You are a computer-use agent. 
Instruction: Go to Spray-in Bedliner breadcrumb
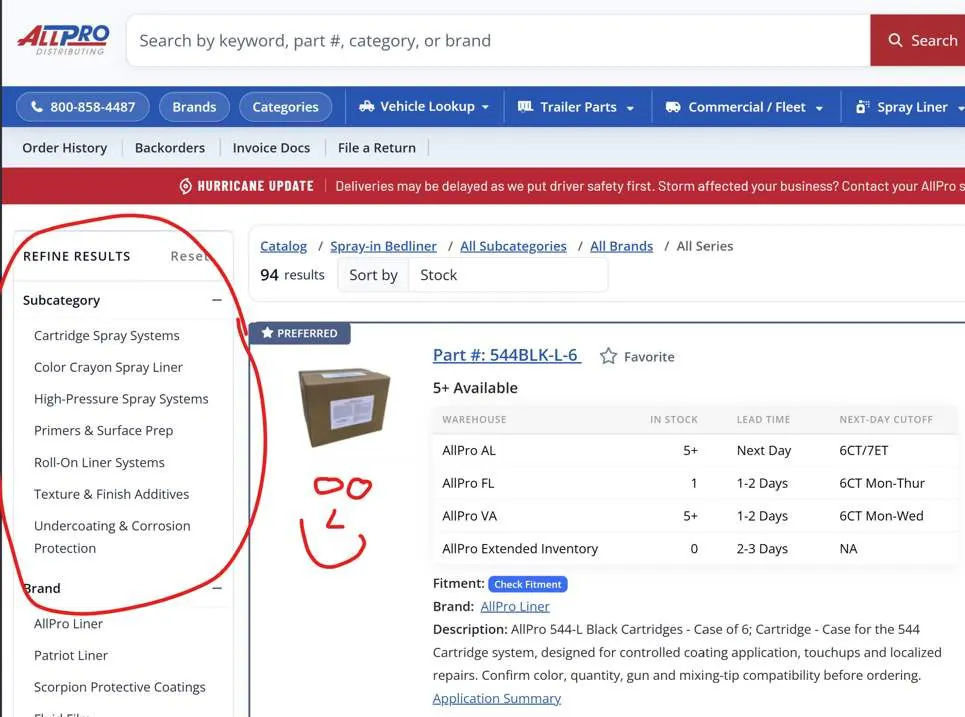click(383, 246)
